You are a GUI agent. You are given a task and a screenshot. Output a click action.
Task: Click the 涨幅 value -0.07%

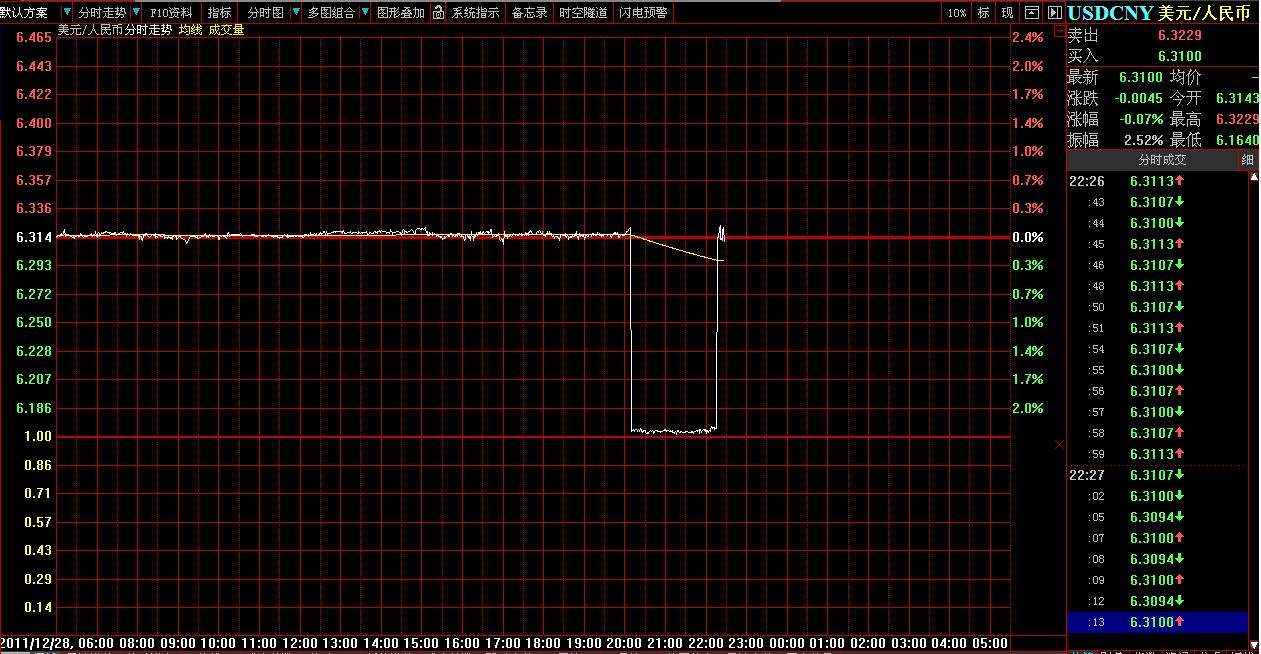coord(1141,119)
